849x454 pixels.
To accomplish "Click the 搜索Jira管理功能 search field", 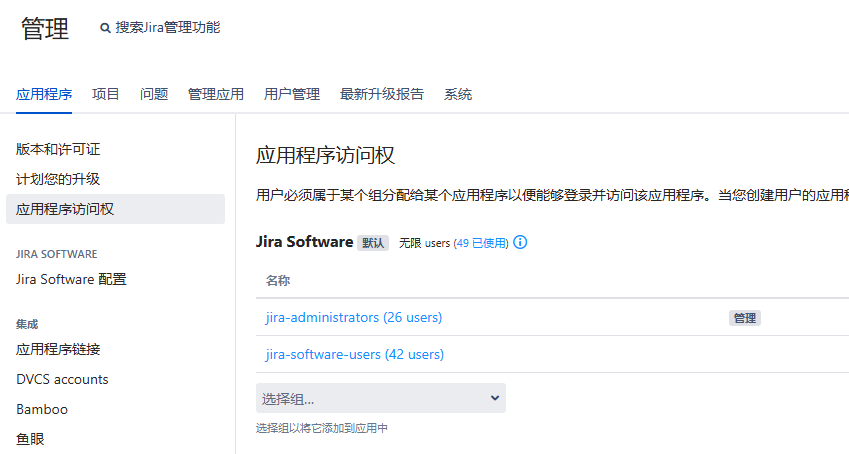I will click(168, 28).
